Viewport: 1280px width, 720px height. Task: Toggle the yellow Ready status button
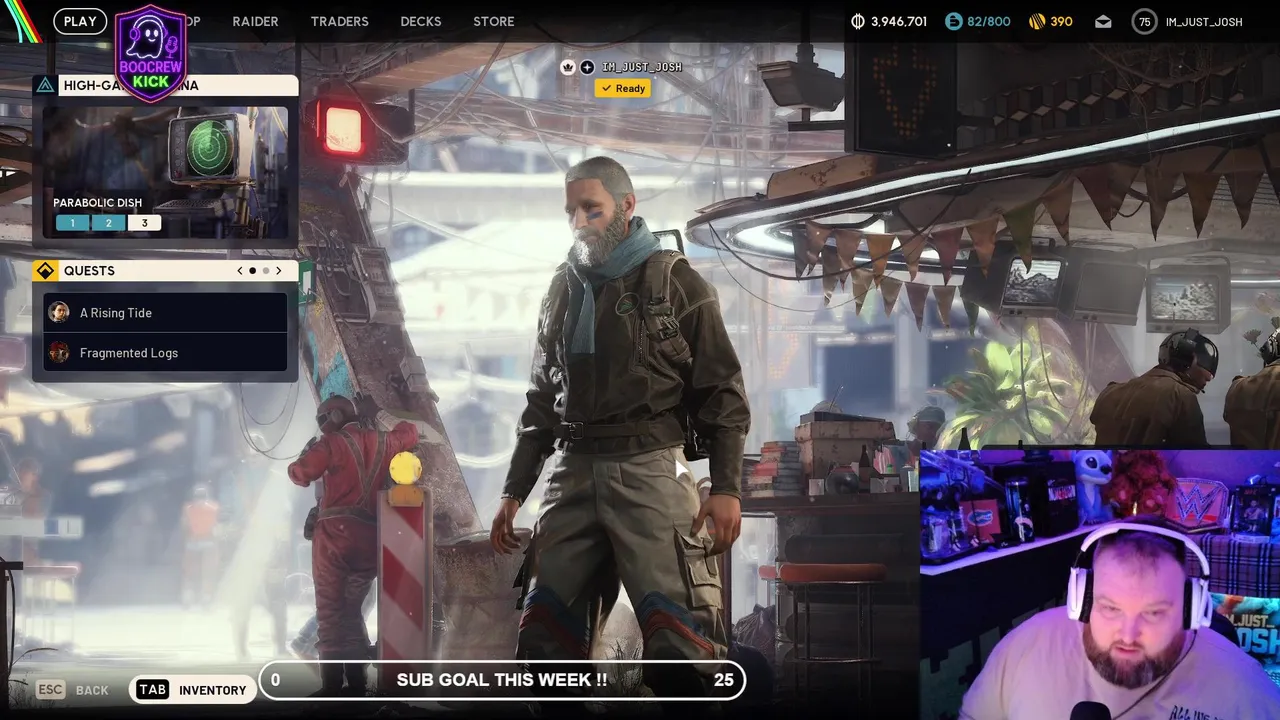tap(623, 88)
